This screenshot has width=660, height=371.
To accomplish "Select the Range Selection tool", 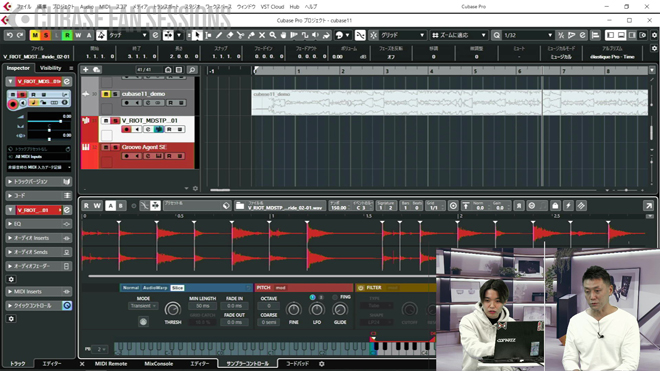I will (208, 35).
